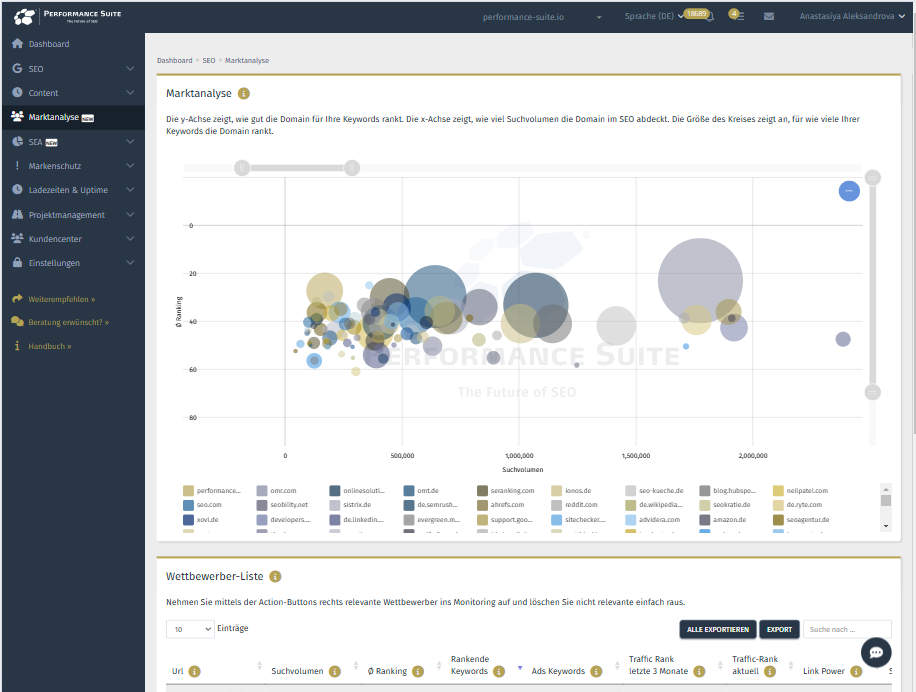
Task: Expand Ladezeiten & Uptime menu
Action: click(x=130, y=190)
